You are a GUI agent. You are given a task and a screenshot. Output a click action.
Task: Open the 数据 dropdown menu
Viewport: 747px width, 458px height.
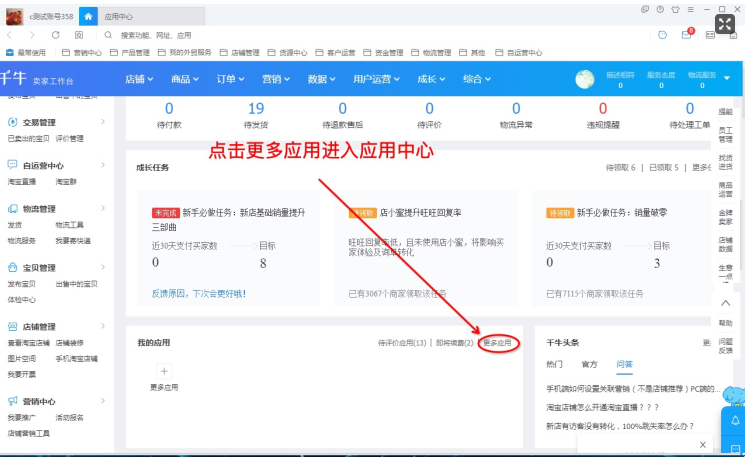(x=322, y=79)
